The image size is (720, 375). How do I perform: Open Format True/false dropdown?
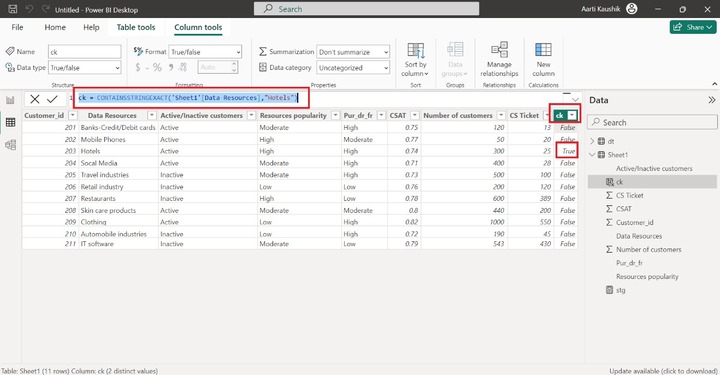click(x=205, y=52)
